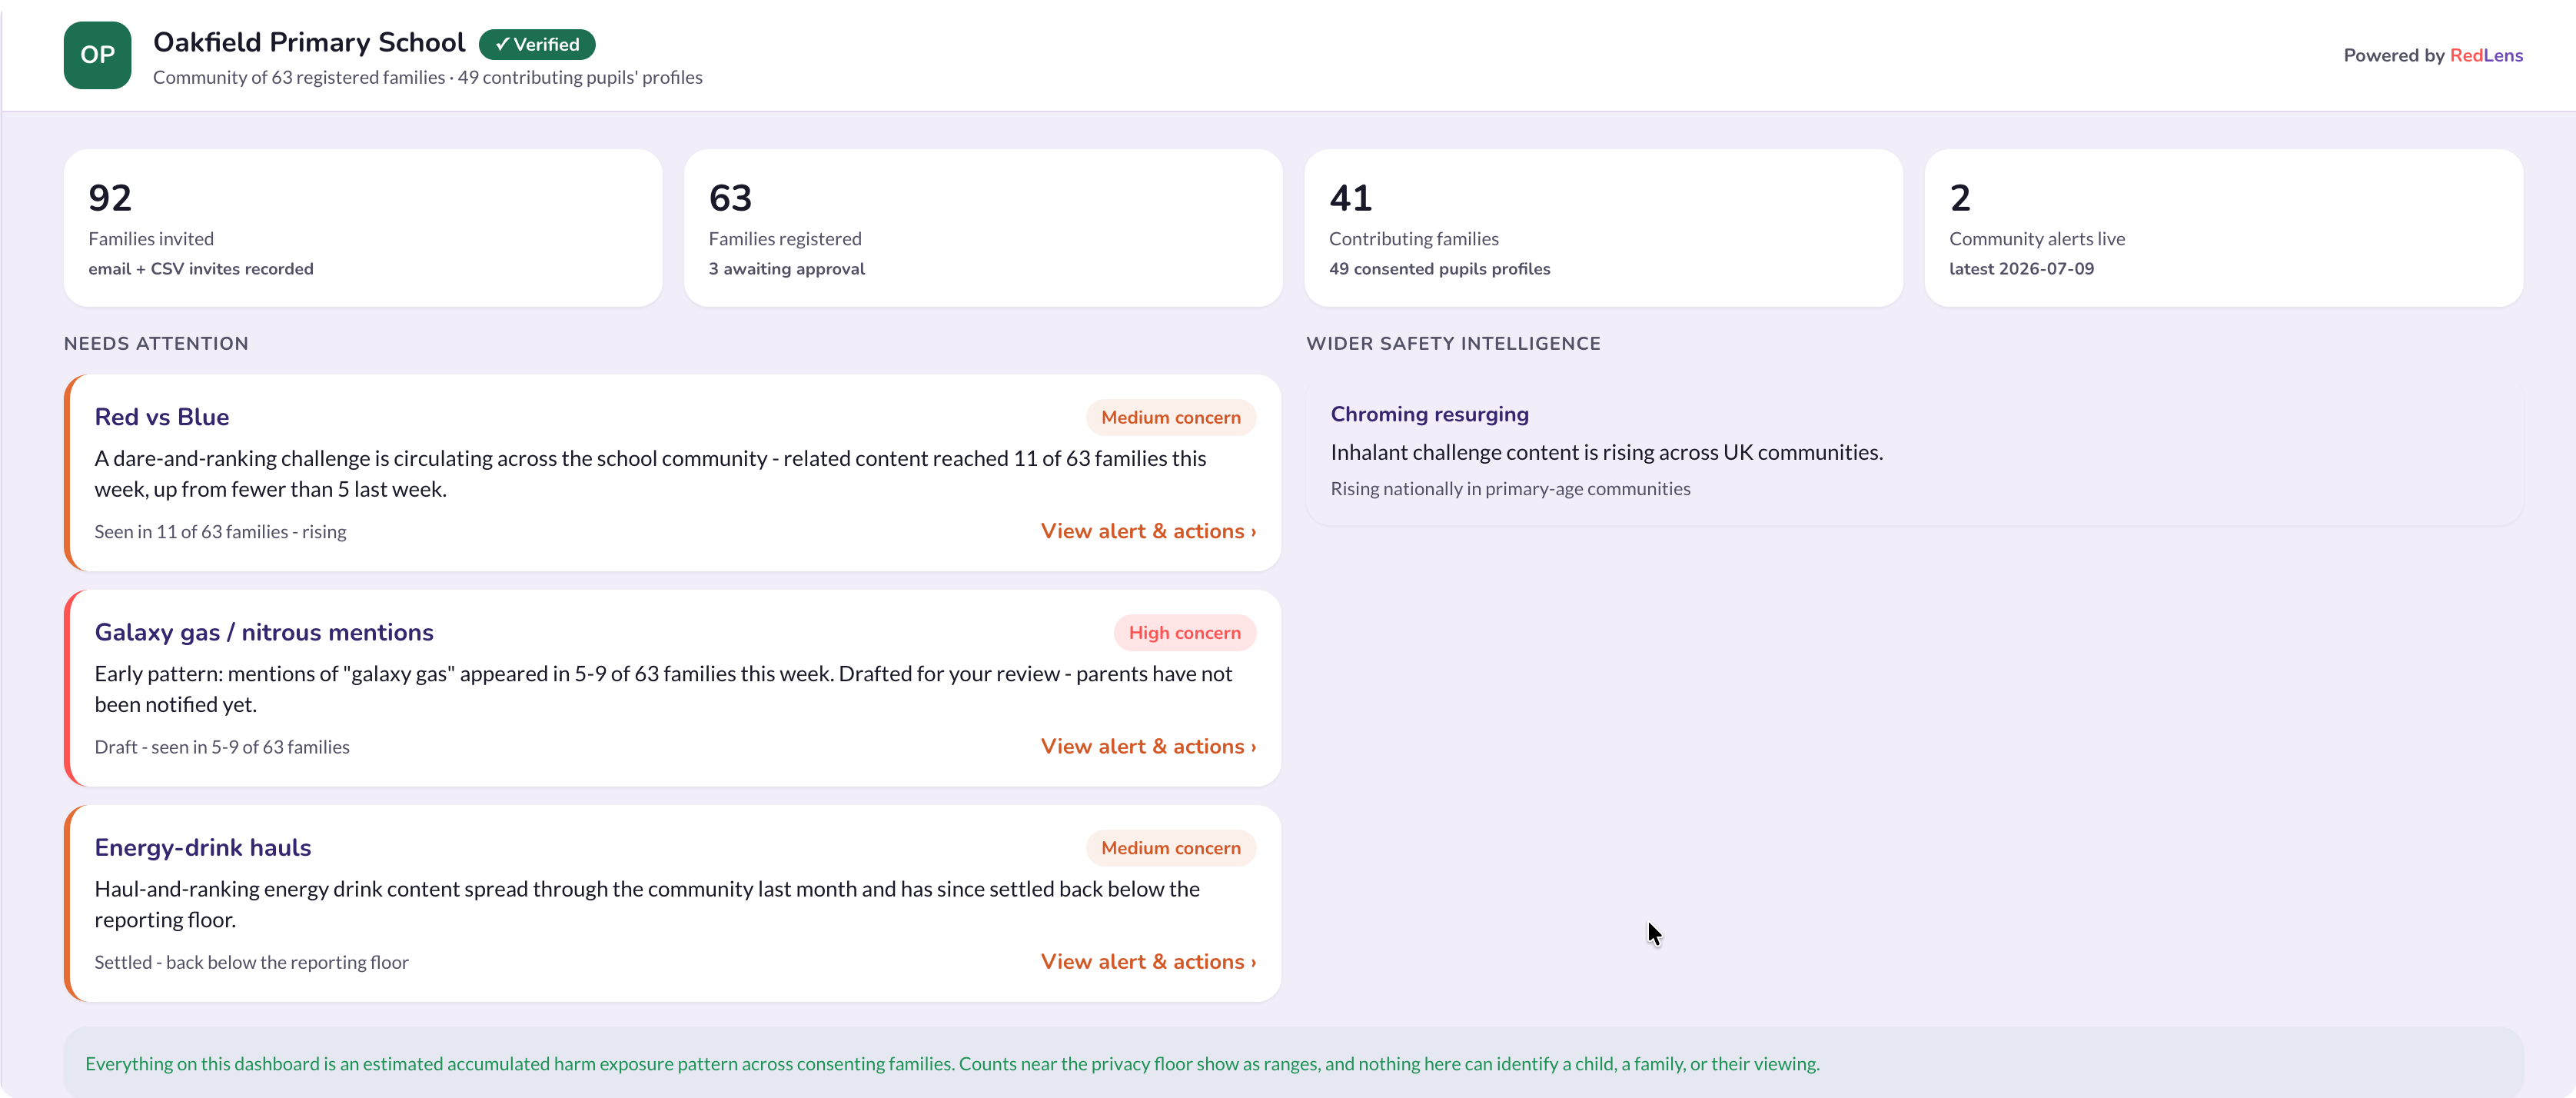Select the Galaxy gas / nitrous mentions title
Image resolution: width=2576 pixels, height=1098 pixels.
[x=264, y=632]
